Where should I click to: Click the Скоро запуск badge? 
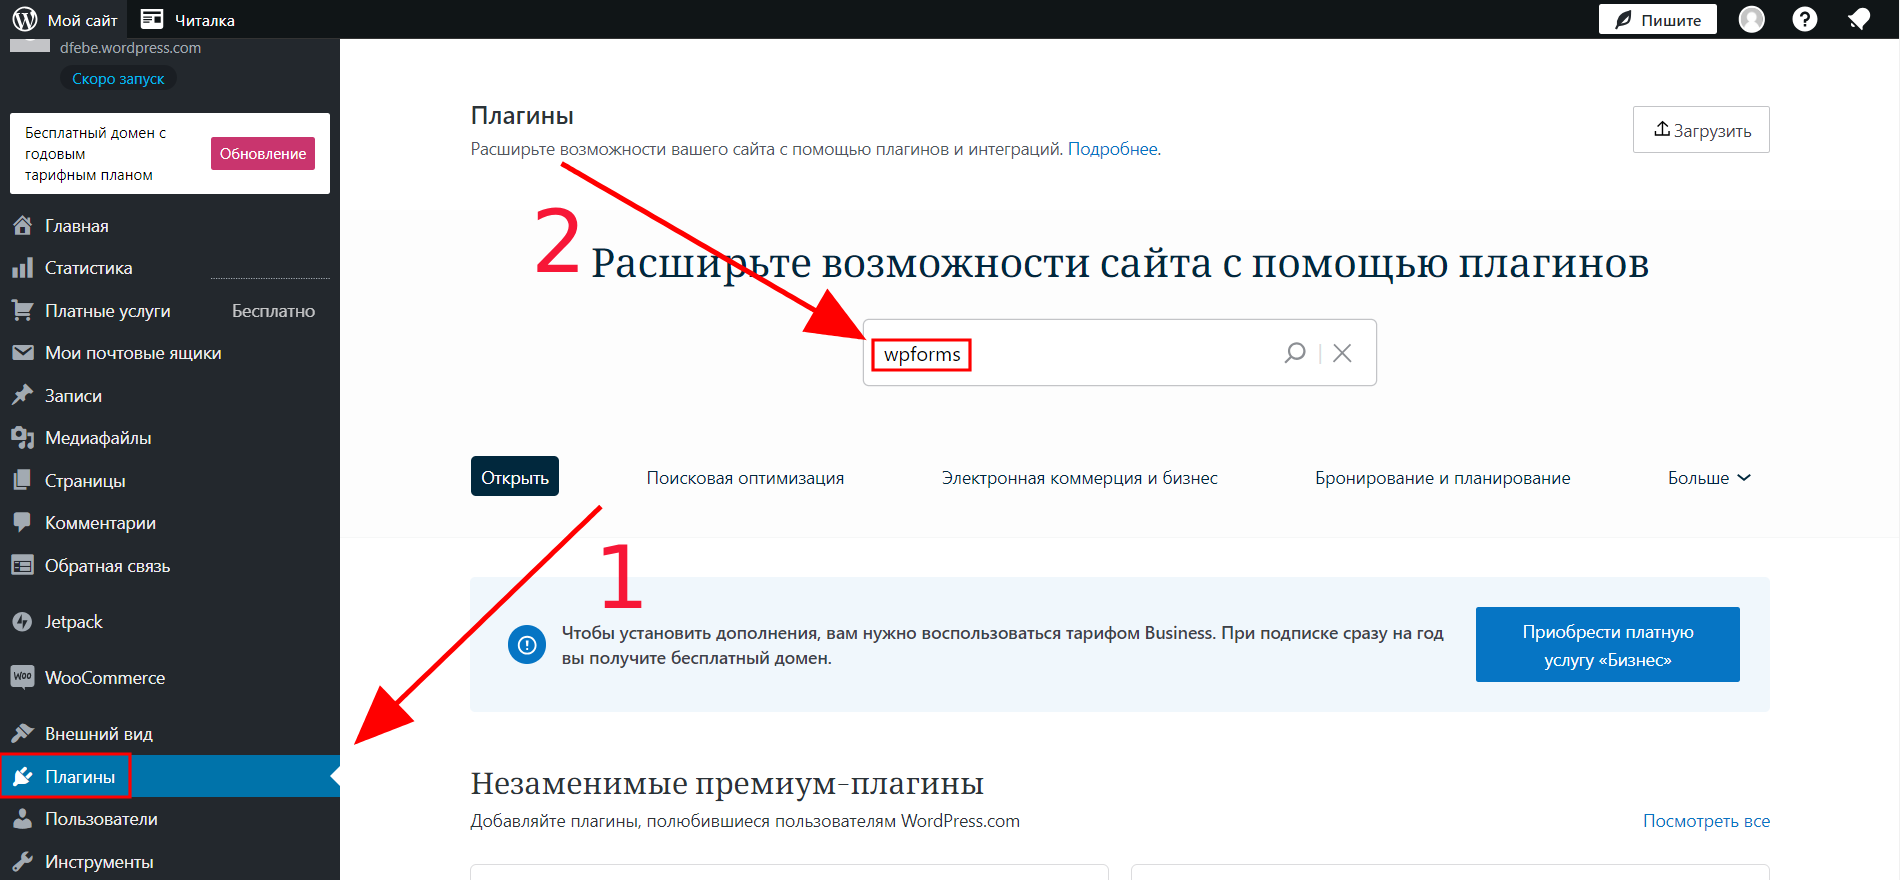(118, 79)
